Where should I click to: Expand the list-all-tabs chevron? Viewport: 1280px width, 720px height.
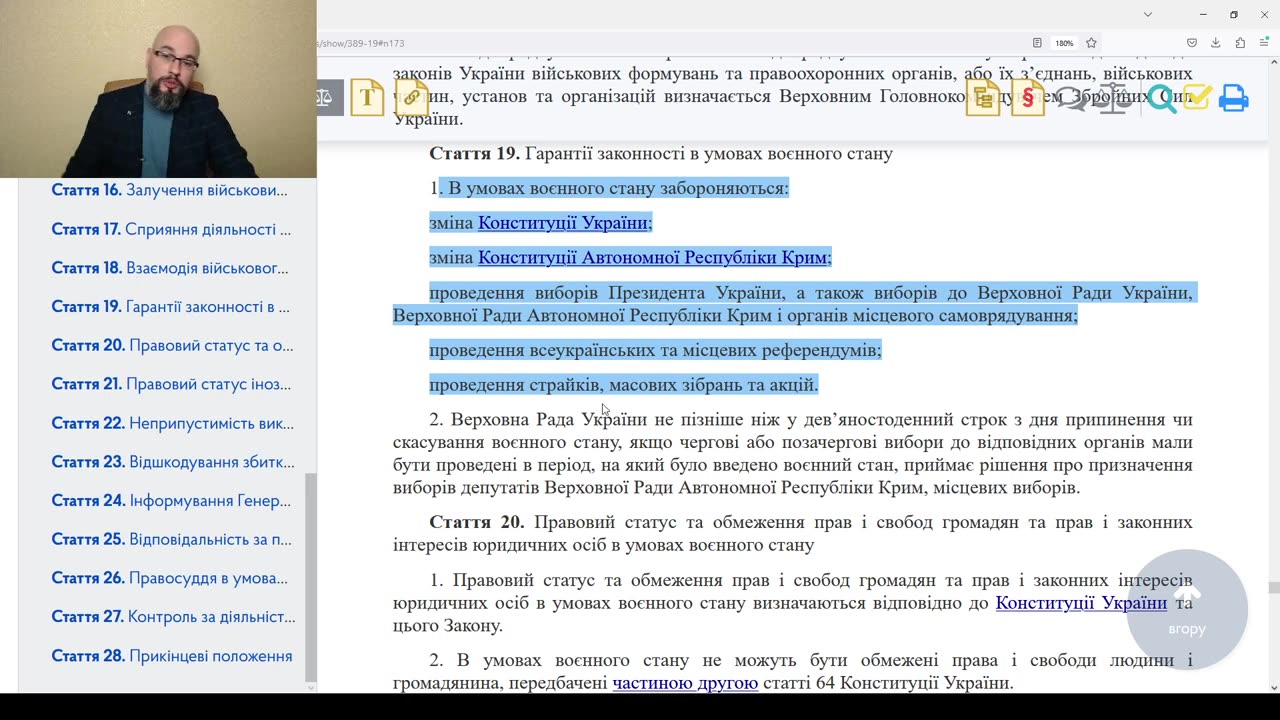click(1148, 14)
